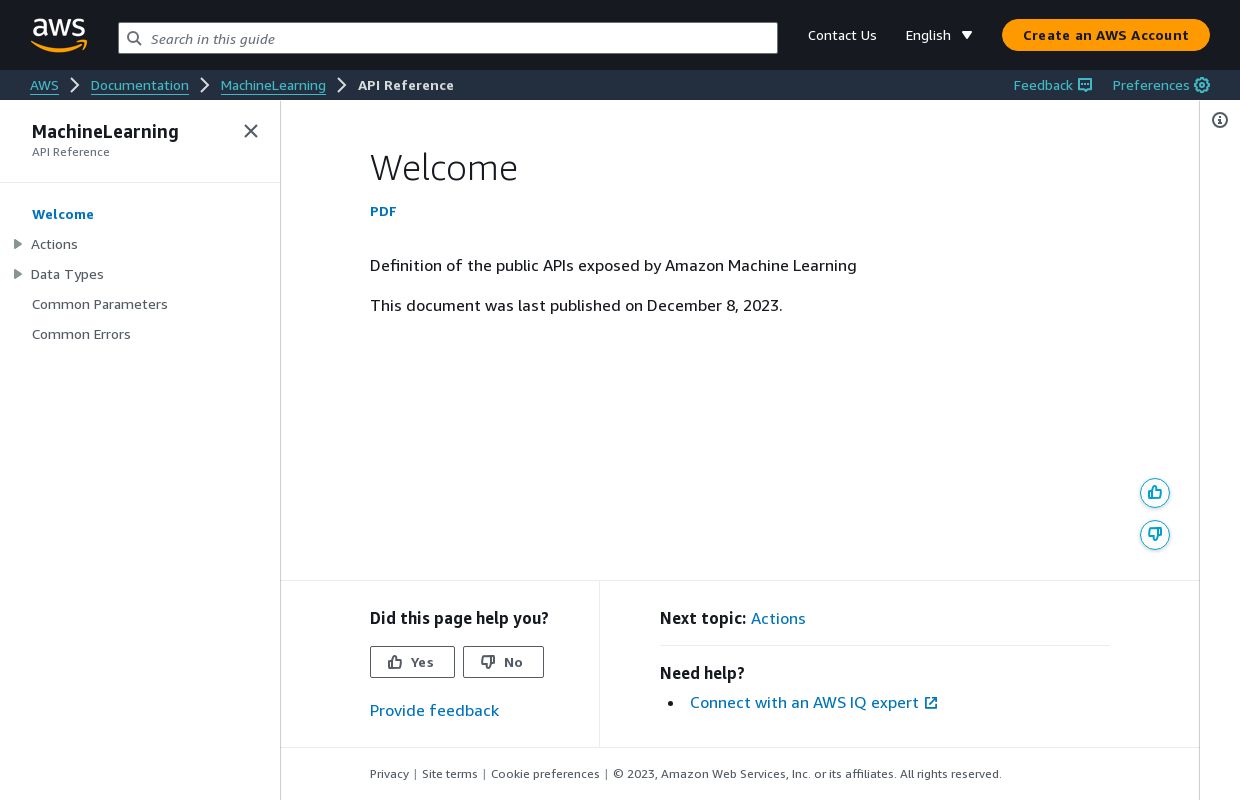Click the Welcome page heading
Viewport: 1240px width, 800px height.
[x=444, y=167]
